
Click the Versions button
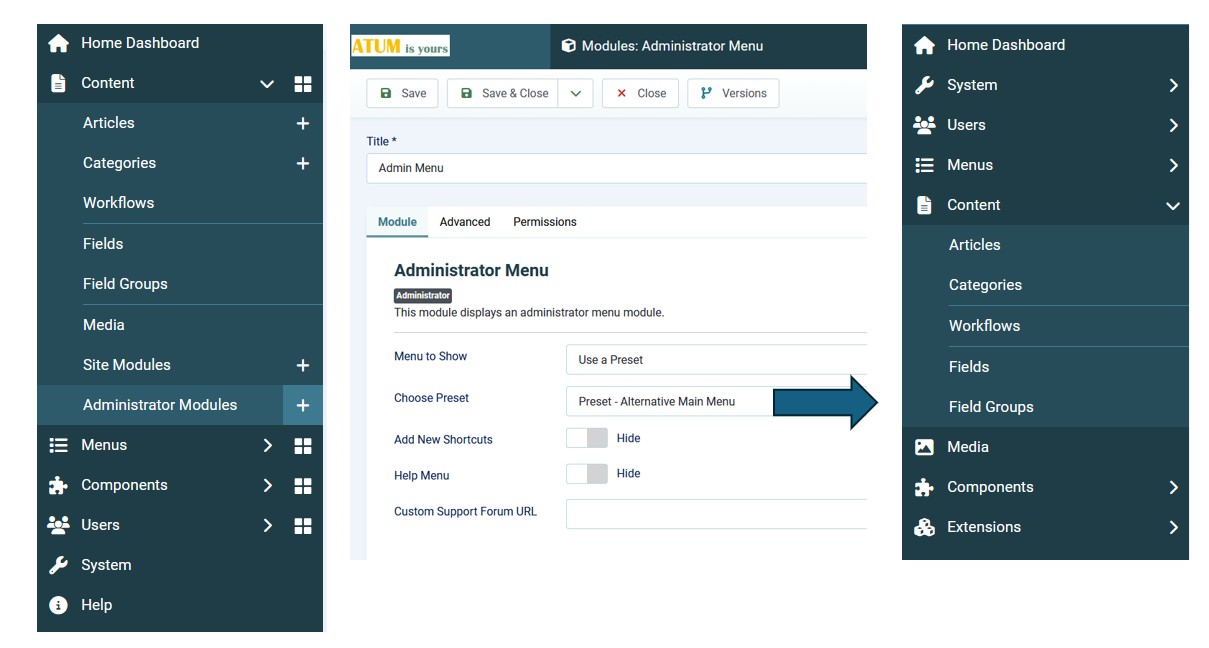point(733,93)
